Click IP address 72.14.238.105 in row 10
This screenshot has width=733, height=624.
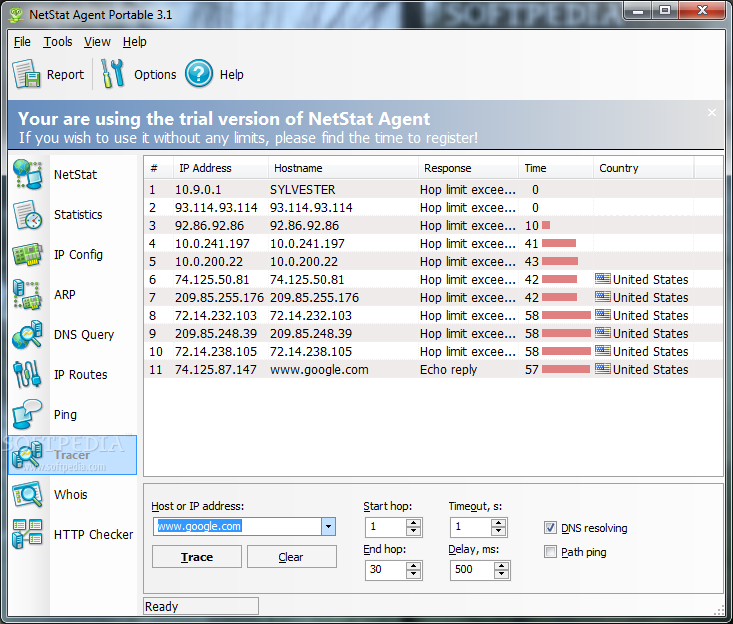[x=216, y=351]
